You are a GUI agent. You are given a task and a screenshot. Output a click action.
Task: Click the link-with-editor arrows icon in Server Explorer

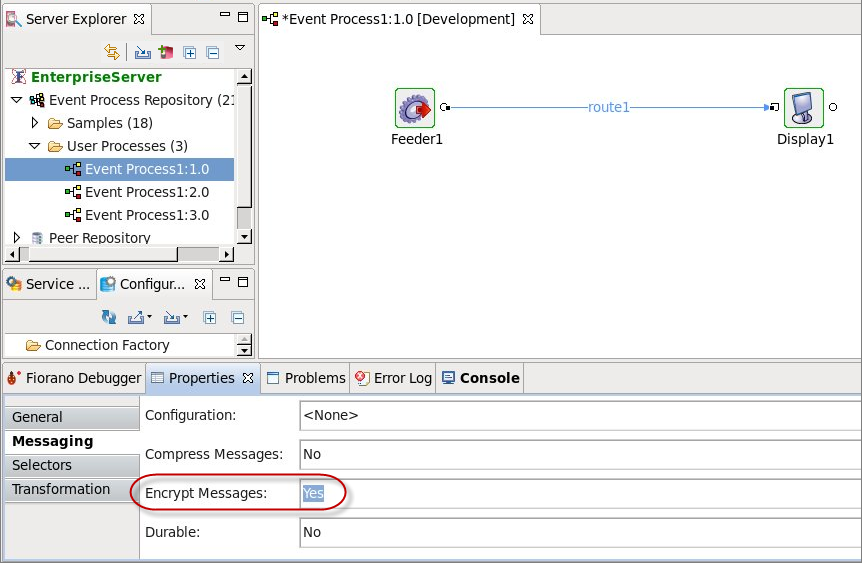(112, 52)
